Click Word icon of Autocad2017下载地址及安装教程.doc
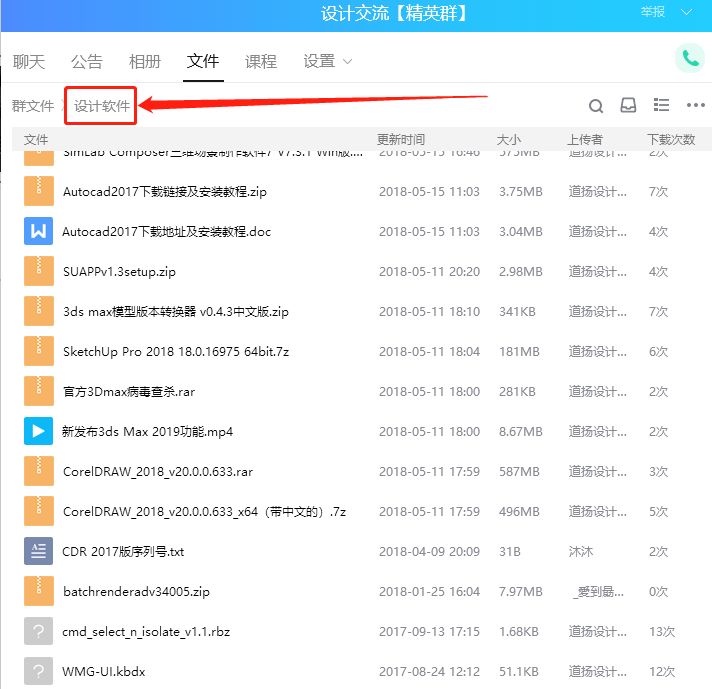712x689 pixels. [39, 231]
